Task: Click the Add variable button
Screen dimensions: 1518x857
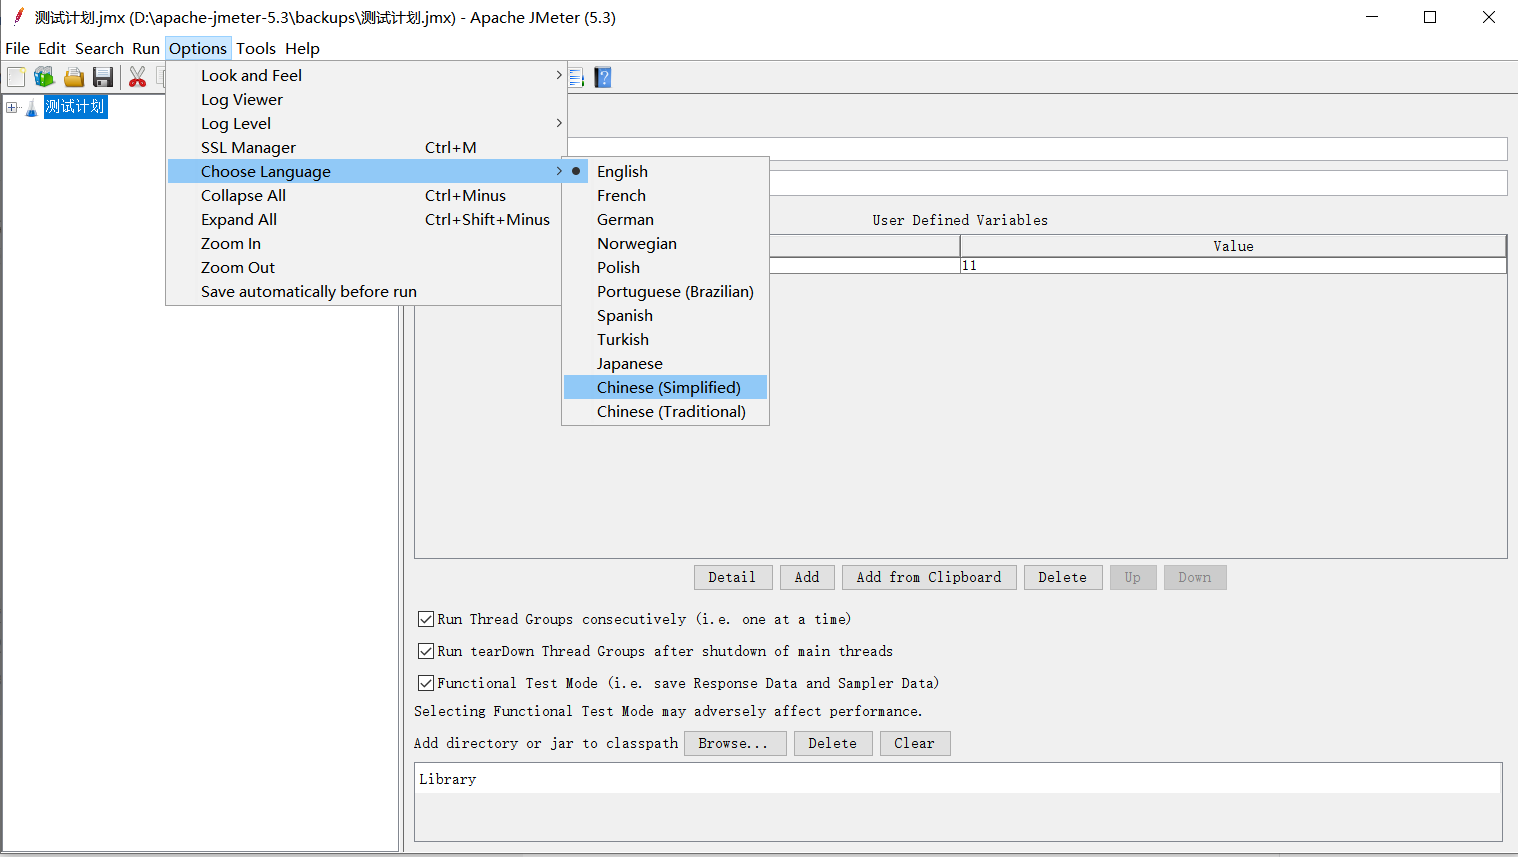Action: click(807, 577)
